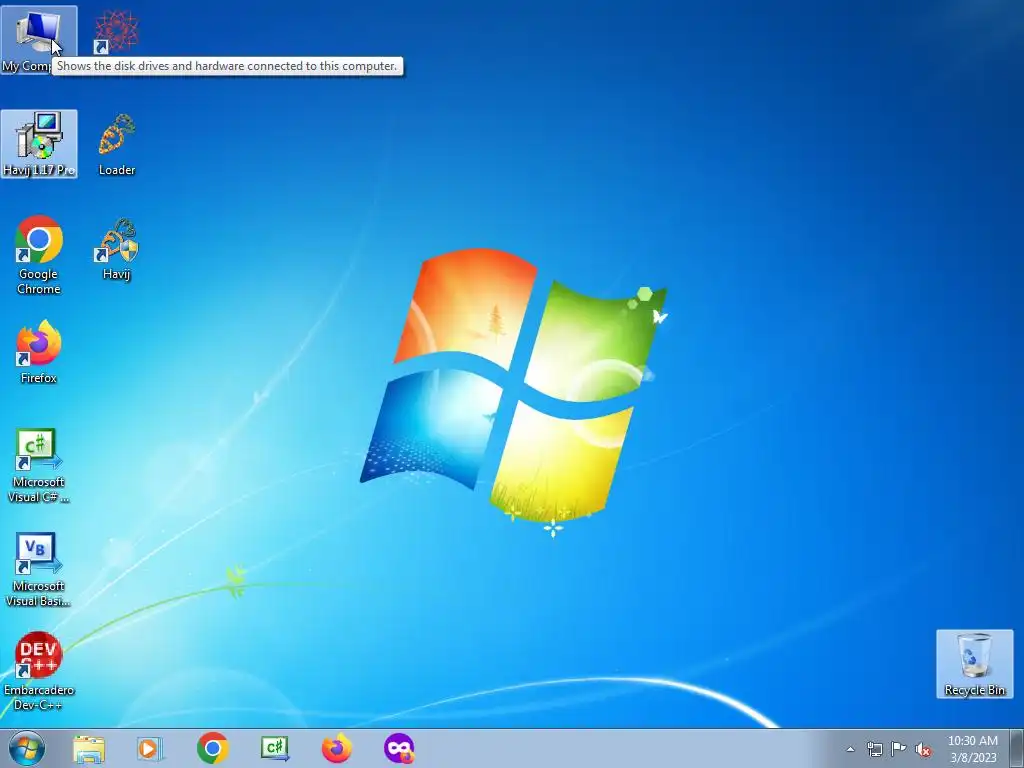Open the Windows Start menu
1024x768 pixels.
click(x=27, y=748)
